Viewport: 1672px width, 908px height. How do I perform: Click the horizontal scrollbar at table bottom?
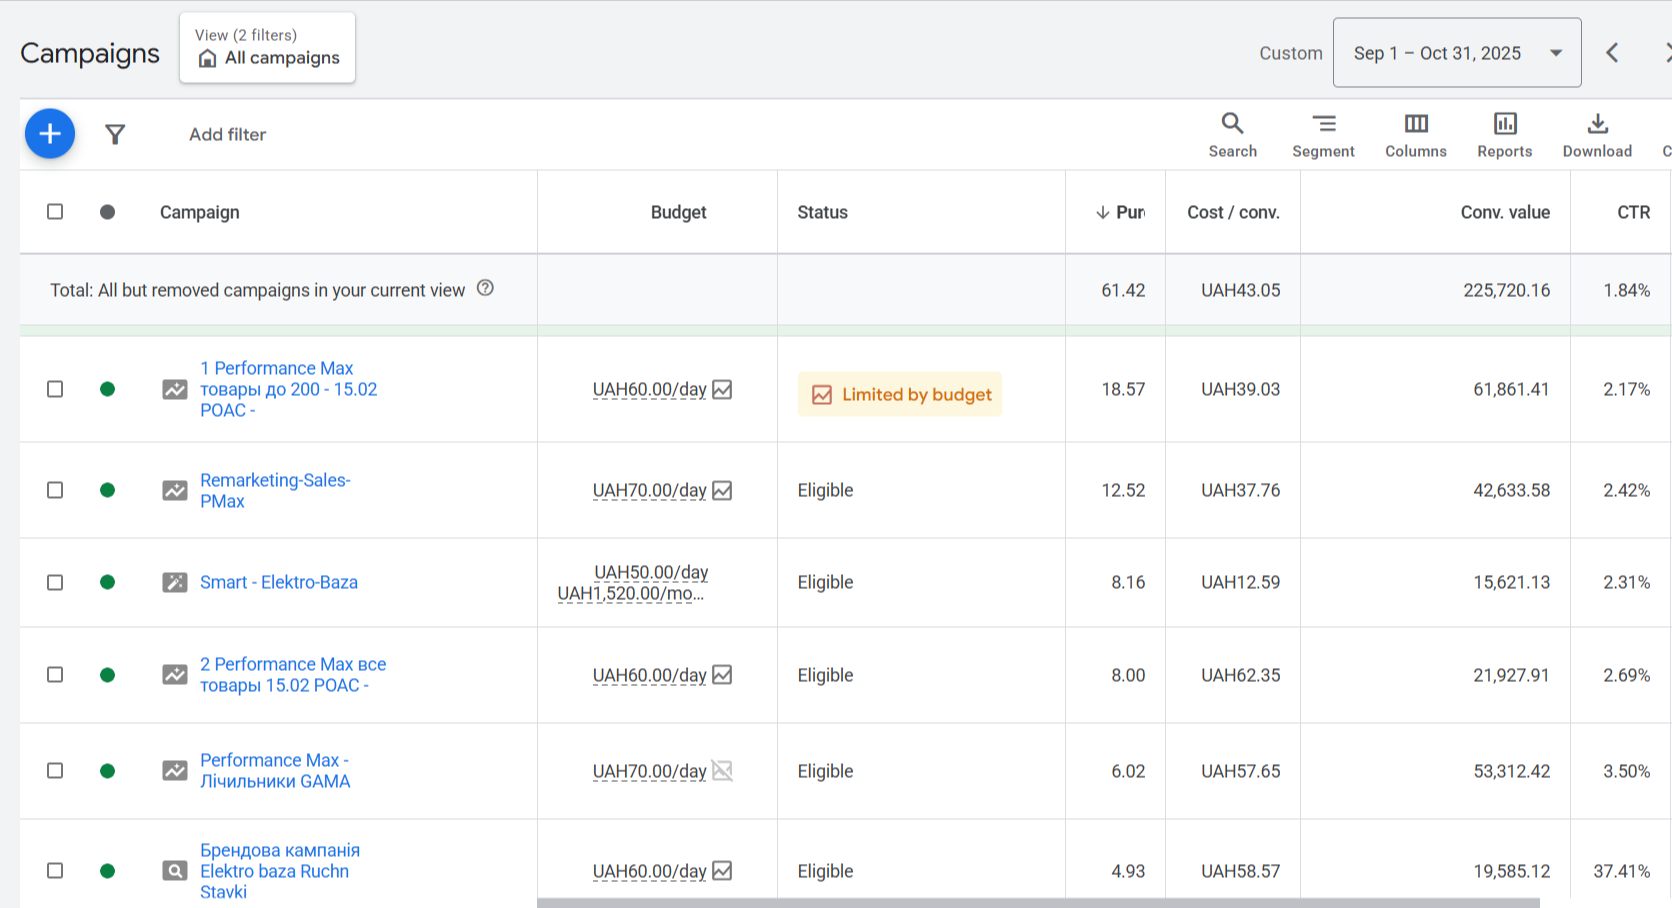click(x=1037, y=903)
